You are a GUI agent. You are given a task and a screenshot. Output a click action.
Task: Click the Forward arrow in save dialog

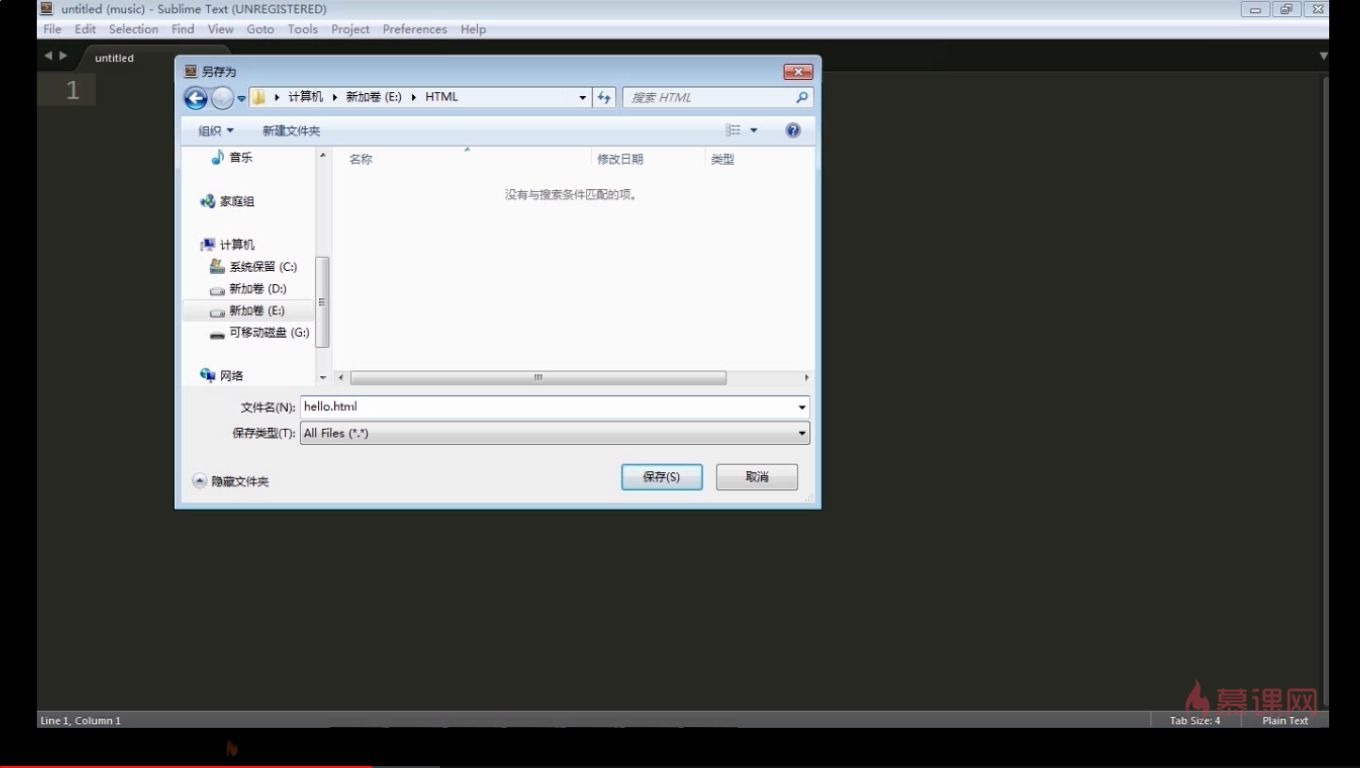[222, 98]
